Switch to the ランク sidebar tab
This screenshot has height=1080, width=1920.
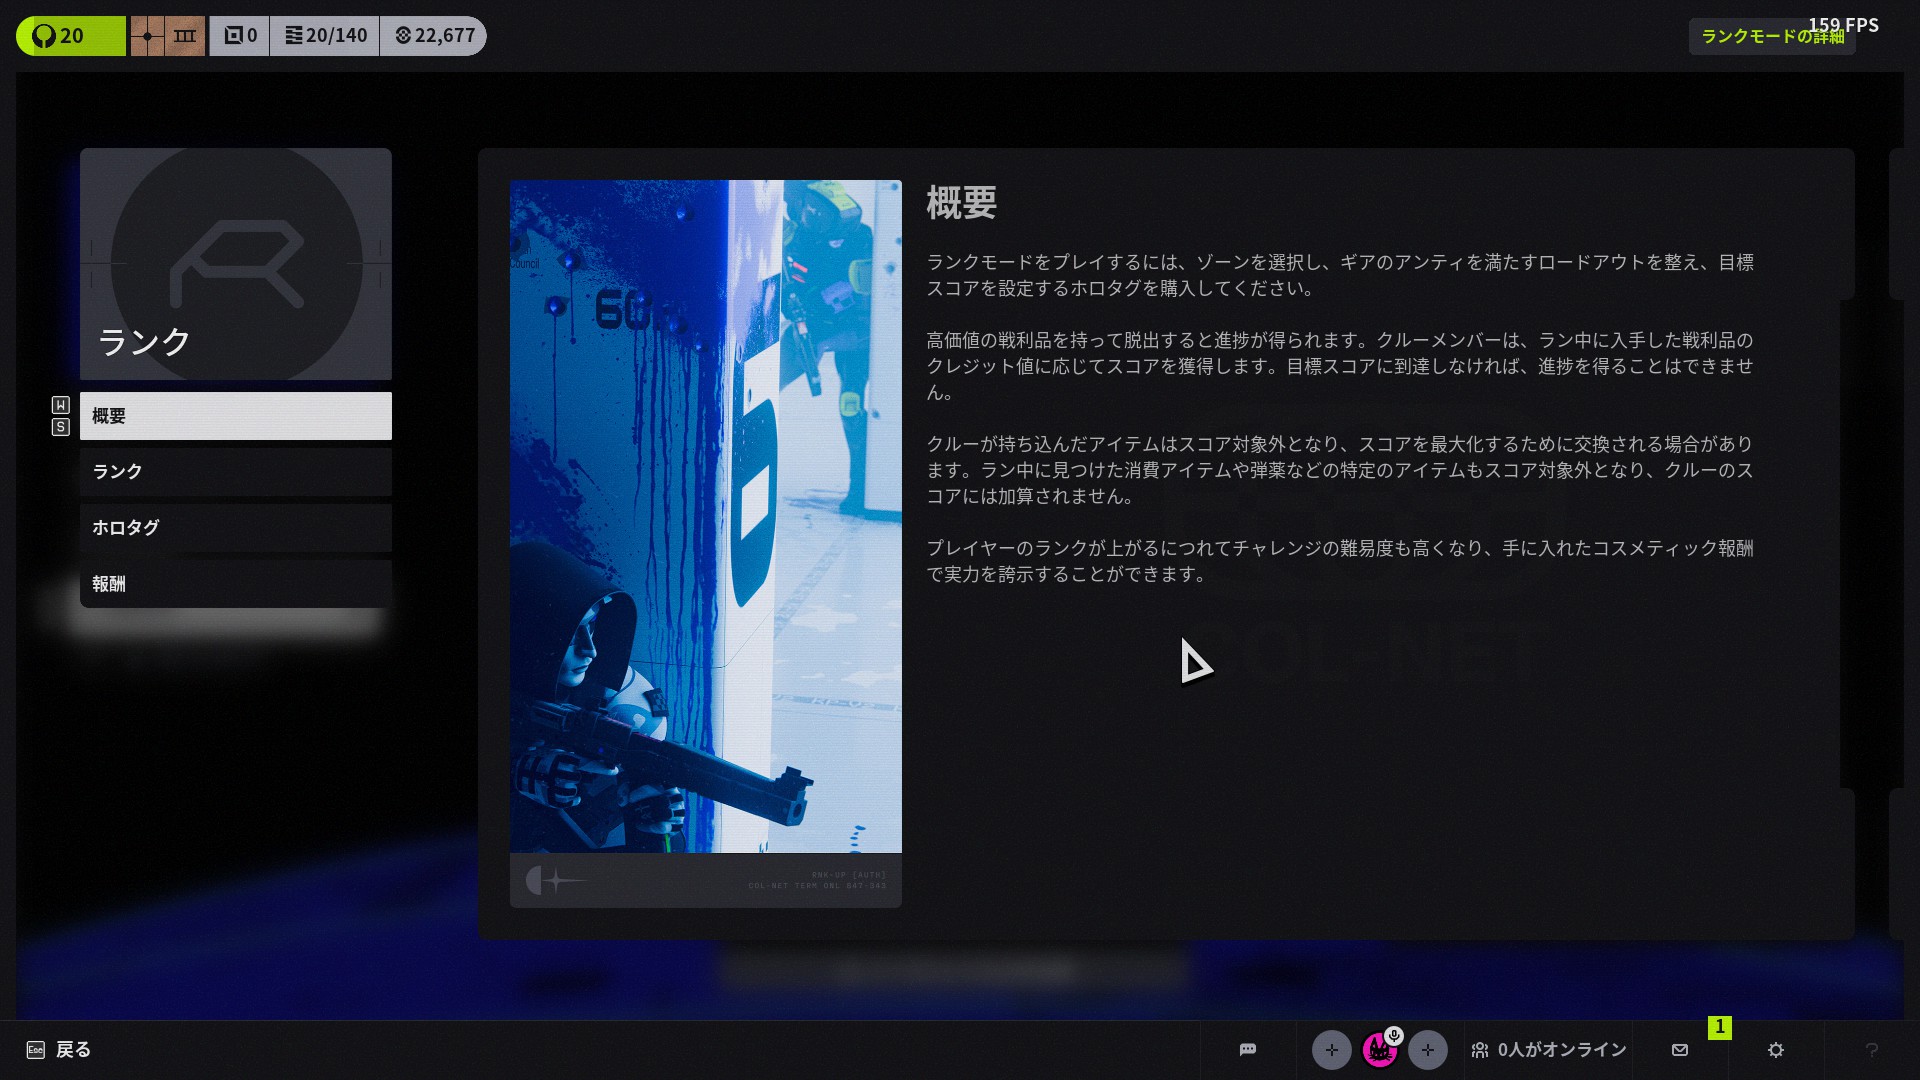pyautogui.click(x=235, y=472)
